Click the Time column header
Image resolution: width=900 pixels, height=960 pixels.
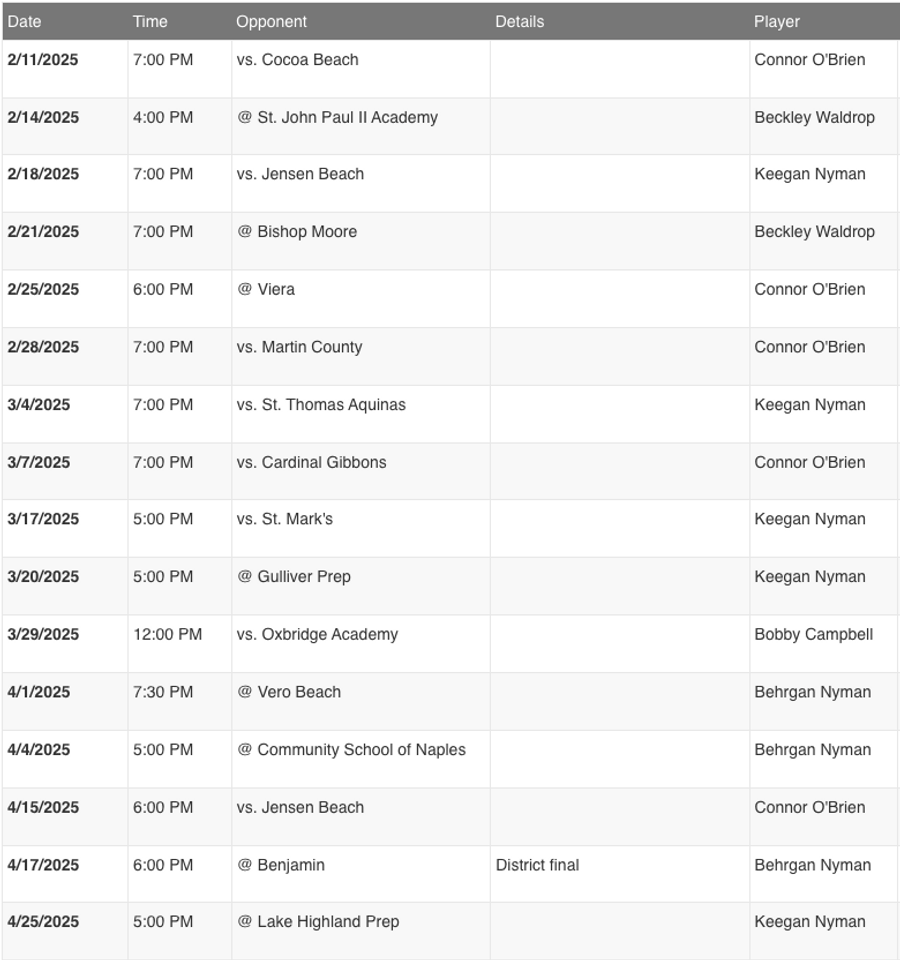click(150, 21)
